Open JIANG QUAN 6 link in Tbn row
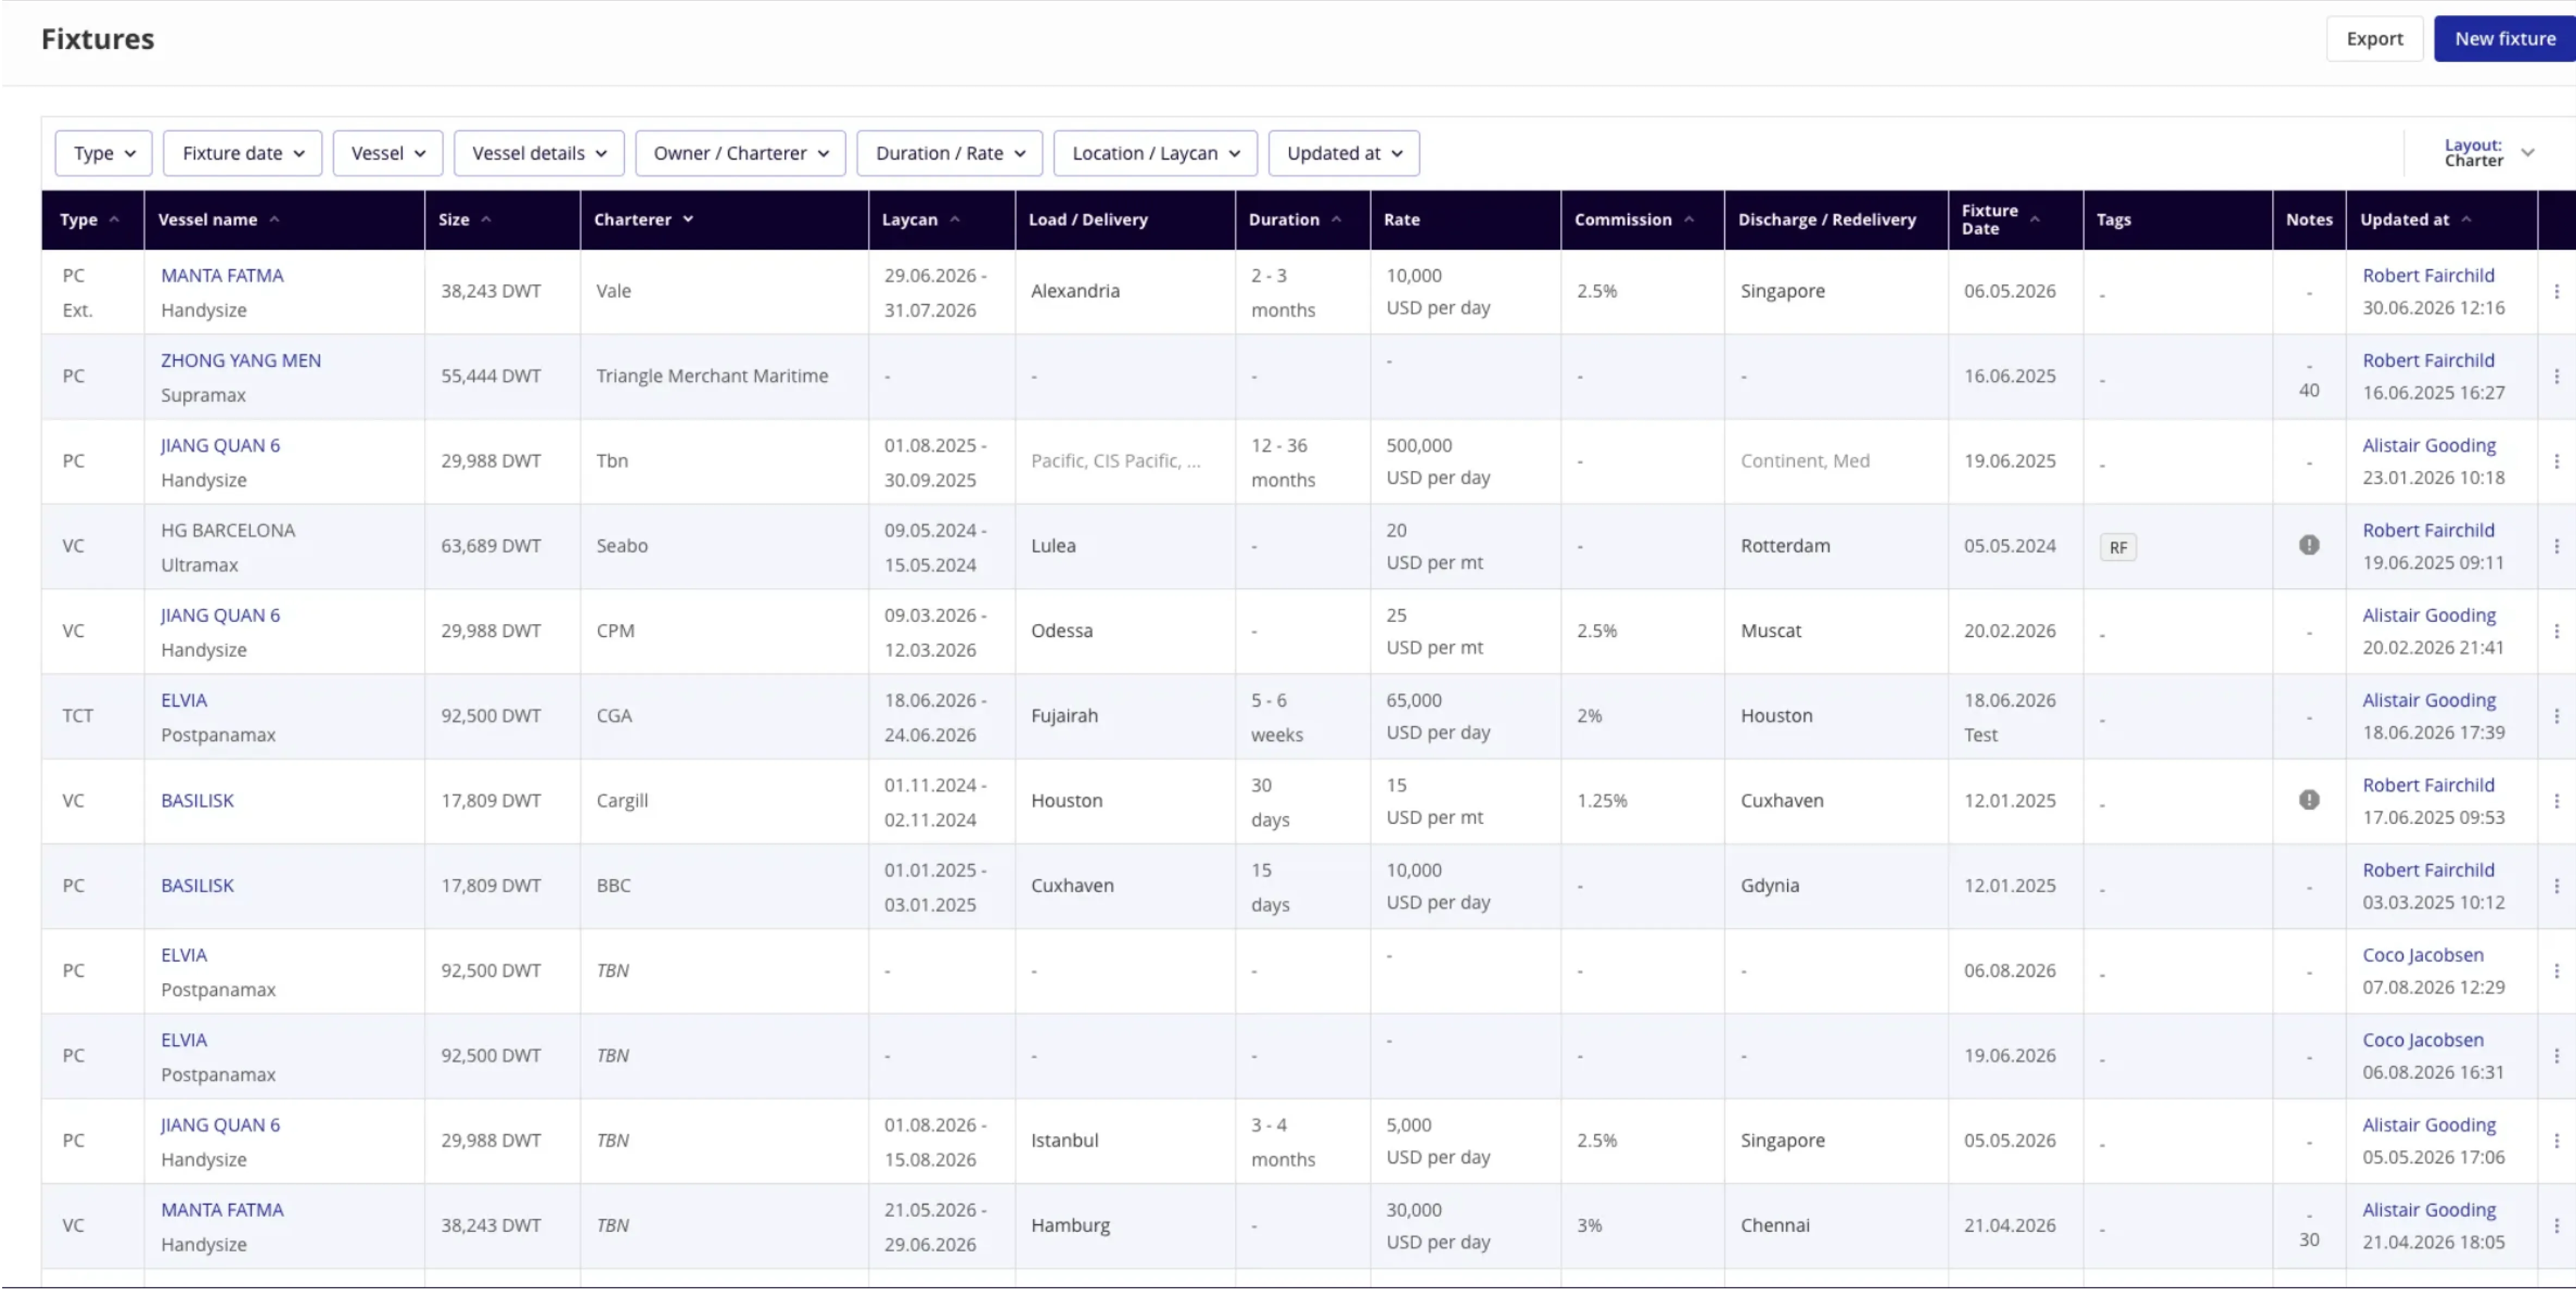 [x=220, y=446]
